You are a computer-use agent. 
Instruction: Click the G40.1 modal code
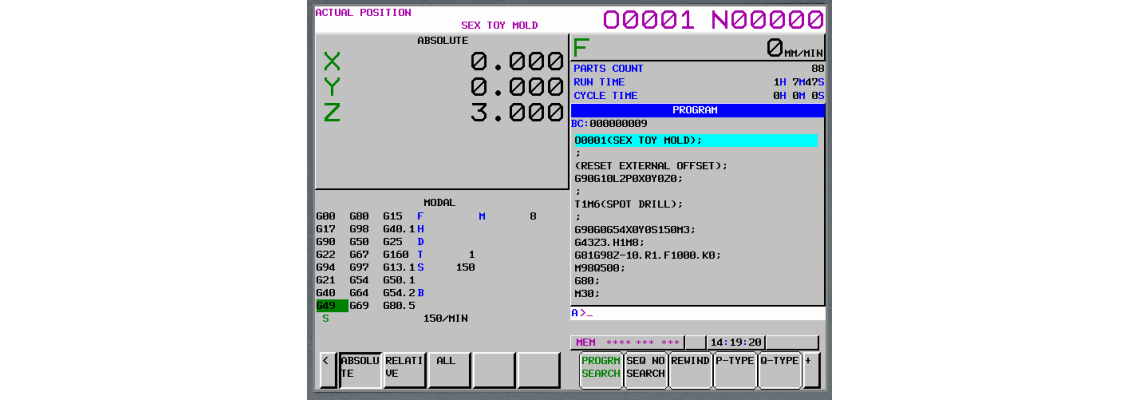(x=398, y=228)
